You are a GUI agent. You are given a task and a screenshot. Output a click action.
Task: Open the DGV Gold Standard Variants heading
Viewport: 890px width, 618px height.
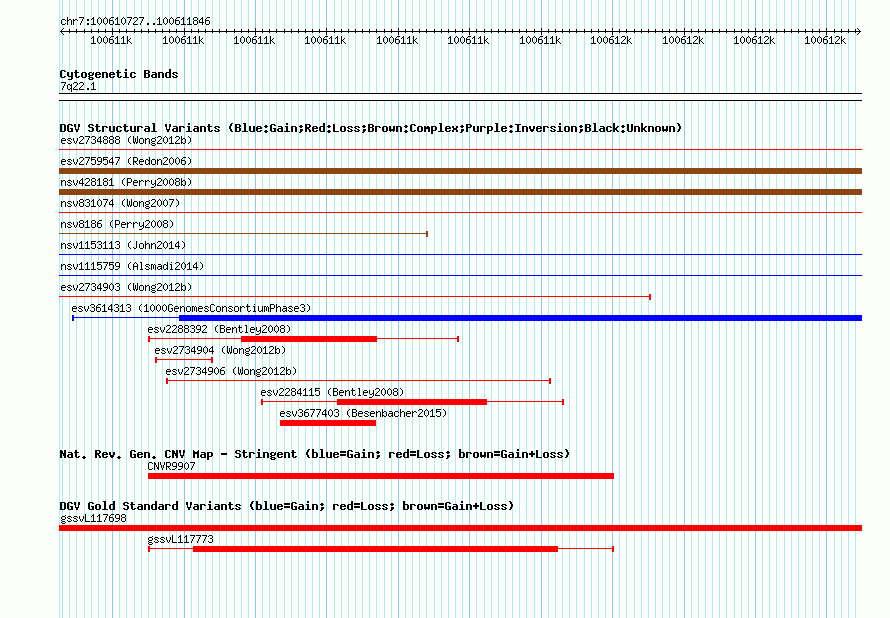(x=287, y=506)
